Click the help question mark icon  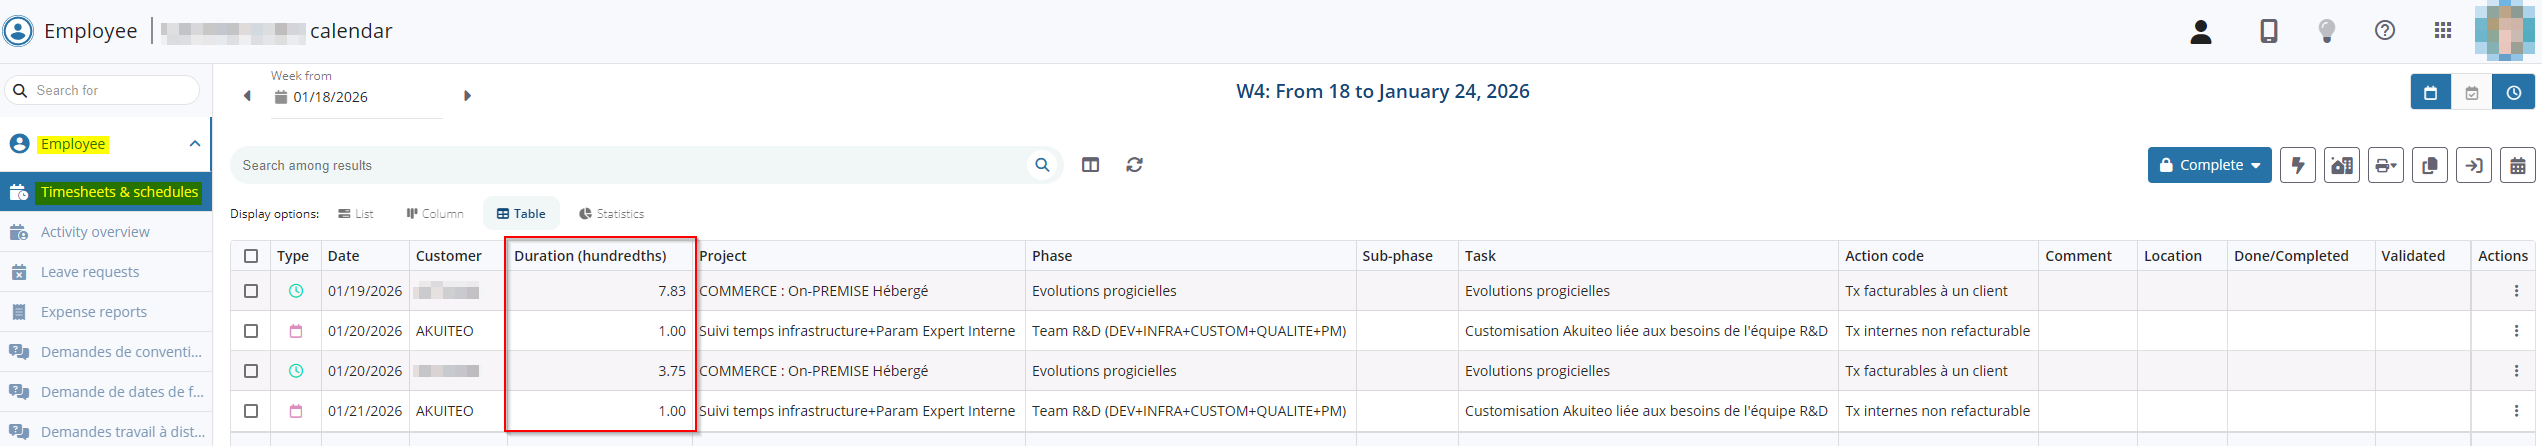(2384, 31)
